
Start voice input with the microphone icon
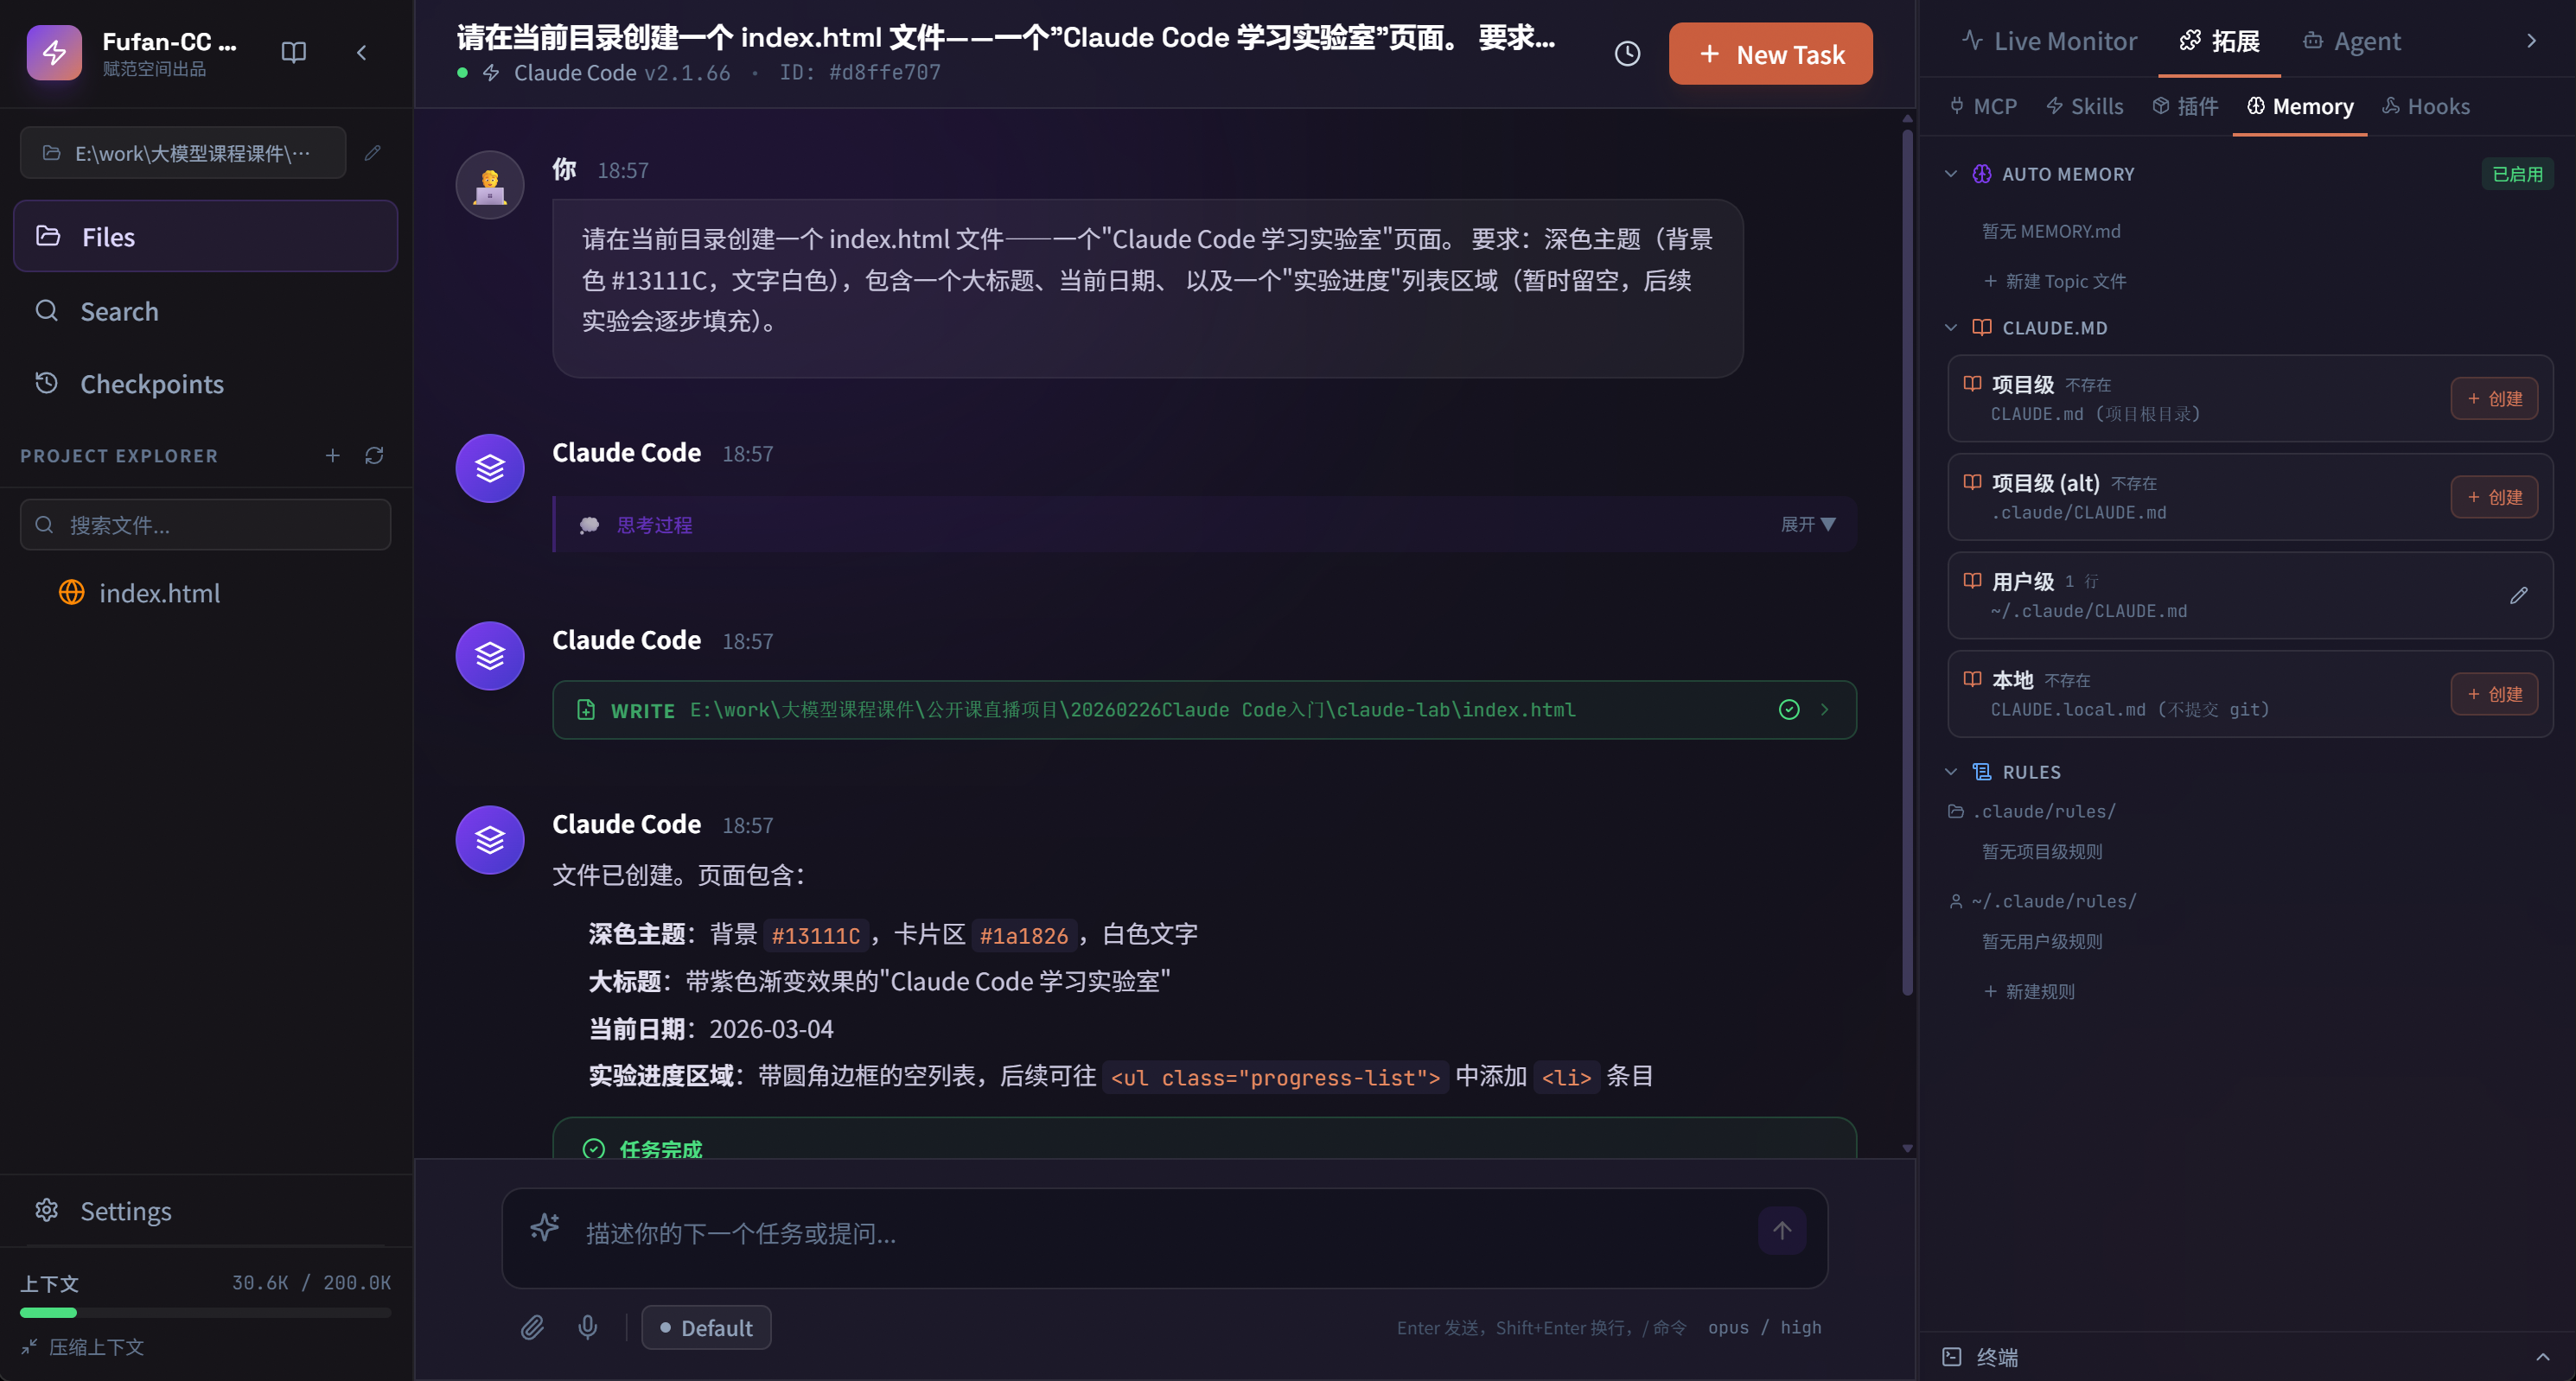588,1327
